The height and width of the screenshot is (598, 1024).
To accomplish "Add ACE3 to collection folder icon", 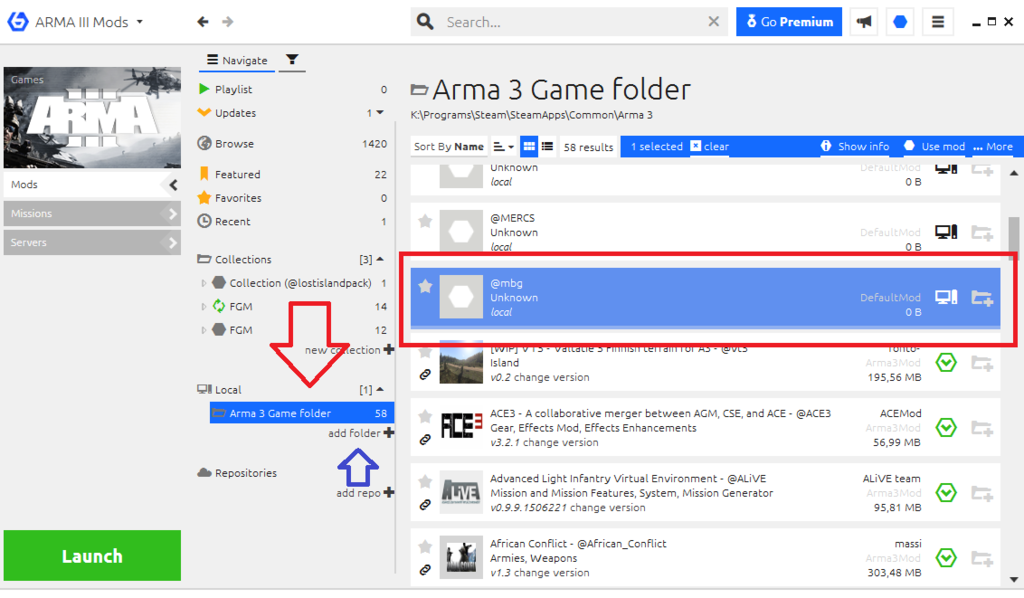I will (982, 428).
